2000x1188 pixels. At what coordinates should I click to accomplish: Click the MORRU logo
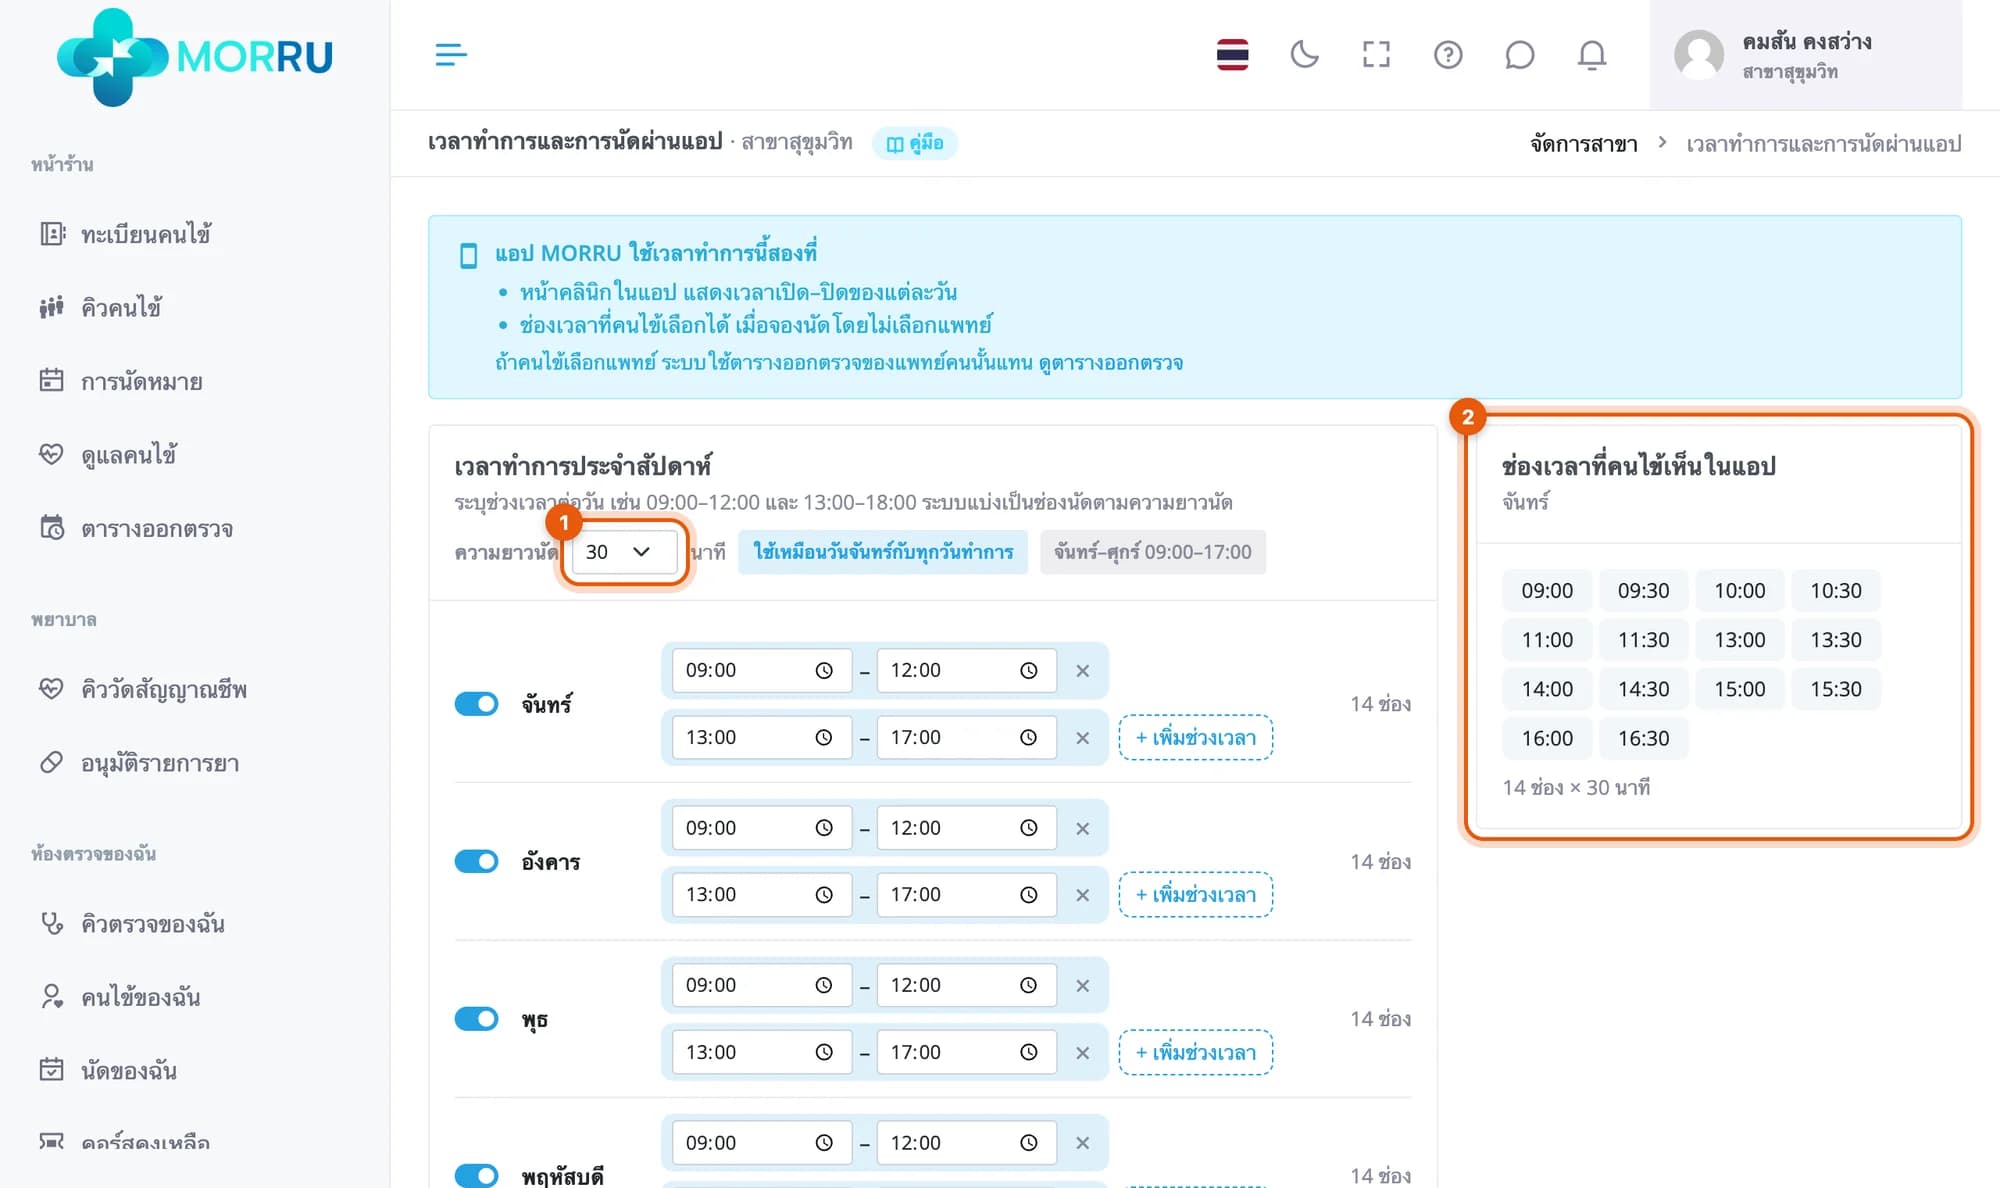point(195,56)
